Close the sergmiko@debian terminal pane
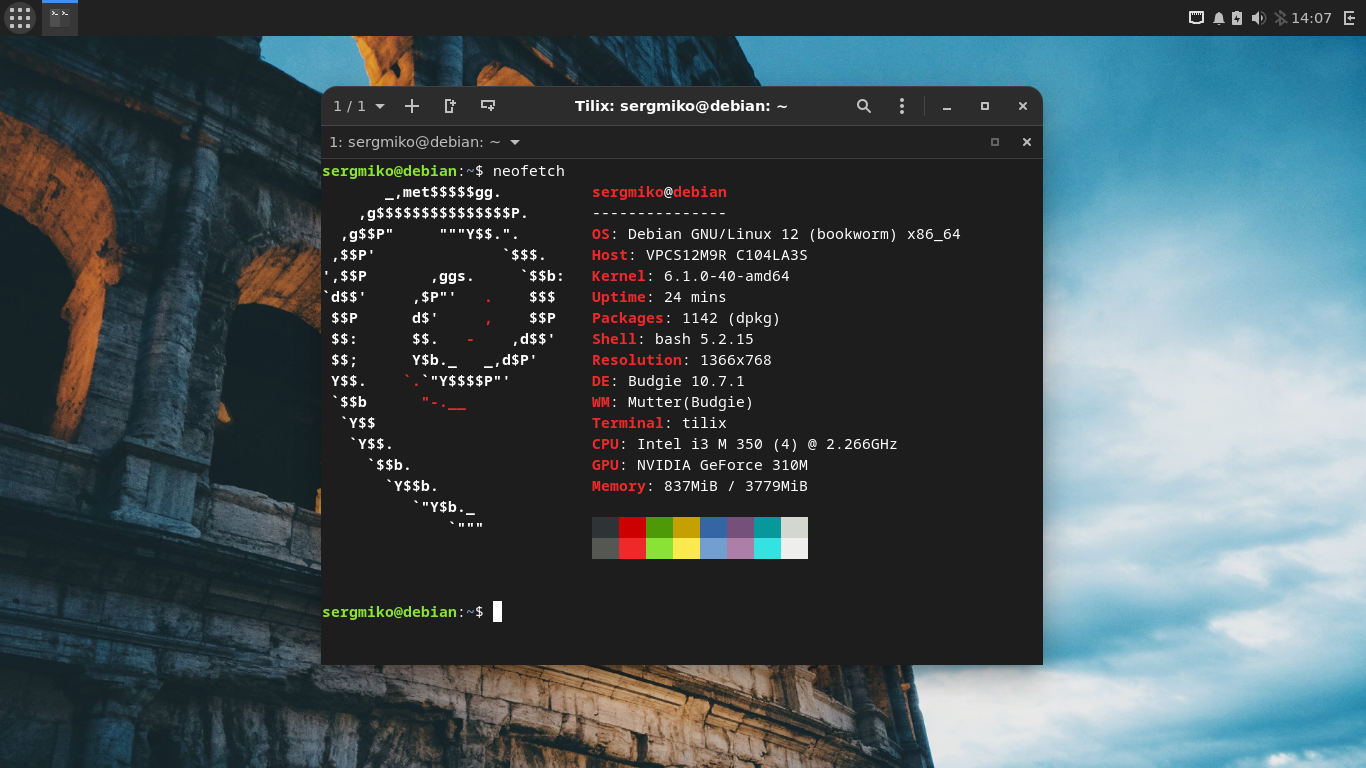The image size is (1366, 768). [1026, 142]
